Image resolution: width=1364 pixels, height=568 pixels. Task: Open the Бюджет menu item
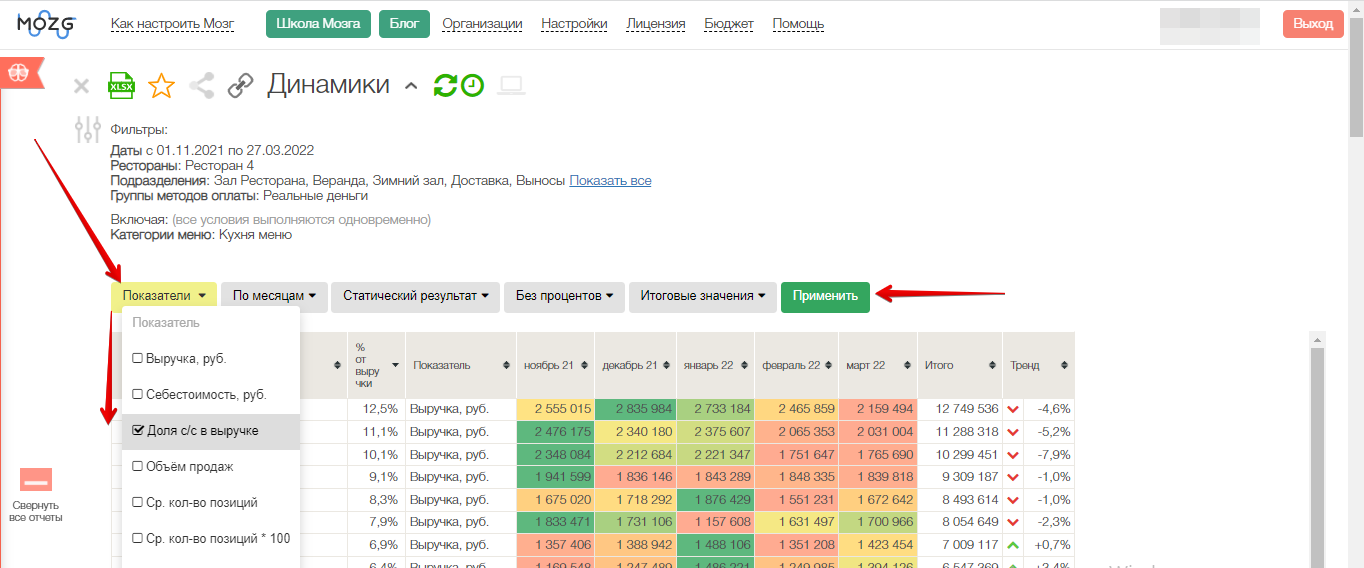tap(729, 24)
